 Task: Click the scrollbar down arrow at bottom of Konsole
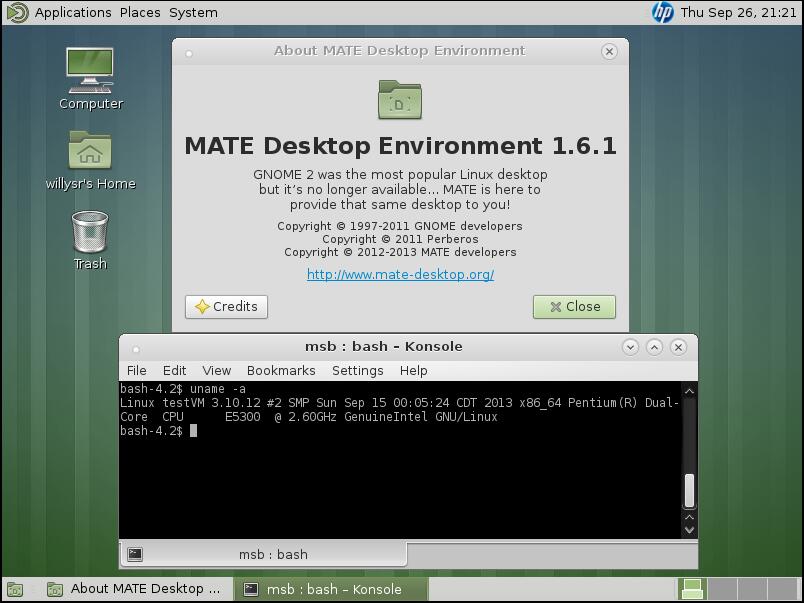(690, 530)
